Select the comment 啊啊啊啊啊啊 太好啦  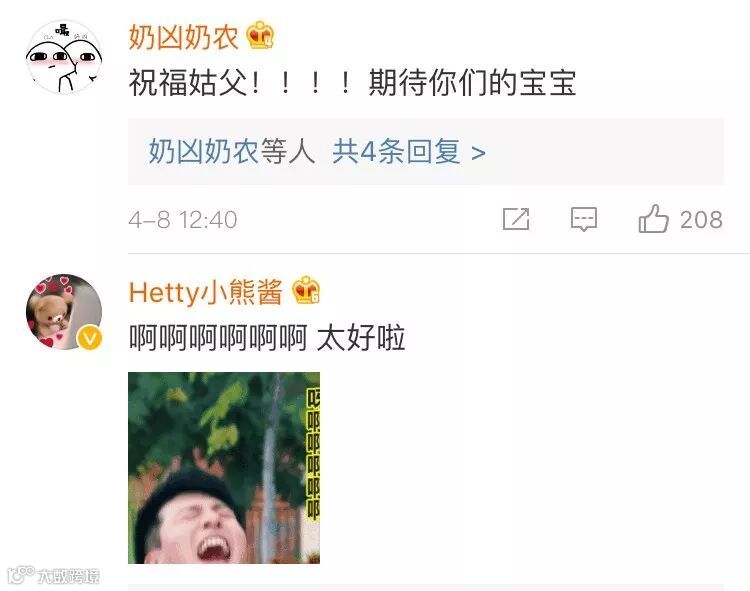(x=267, y=338)
